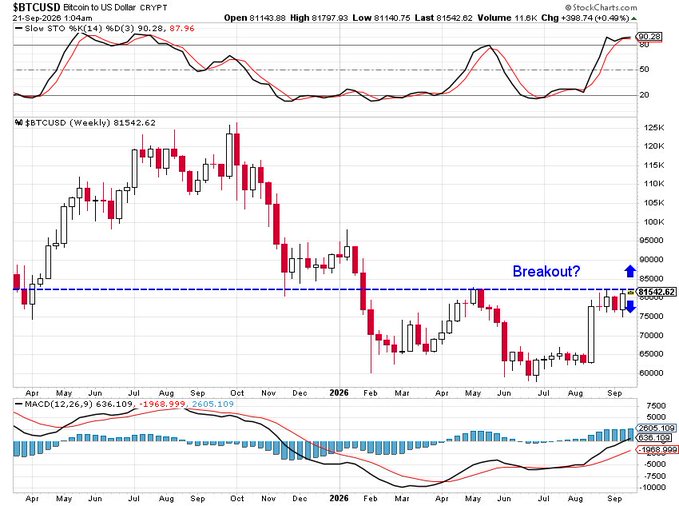Click the 75000 price axis label
The image size is (679, 506).
pos(651,316)
